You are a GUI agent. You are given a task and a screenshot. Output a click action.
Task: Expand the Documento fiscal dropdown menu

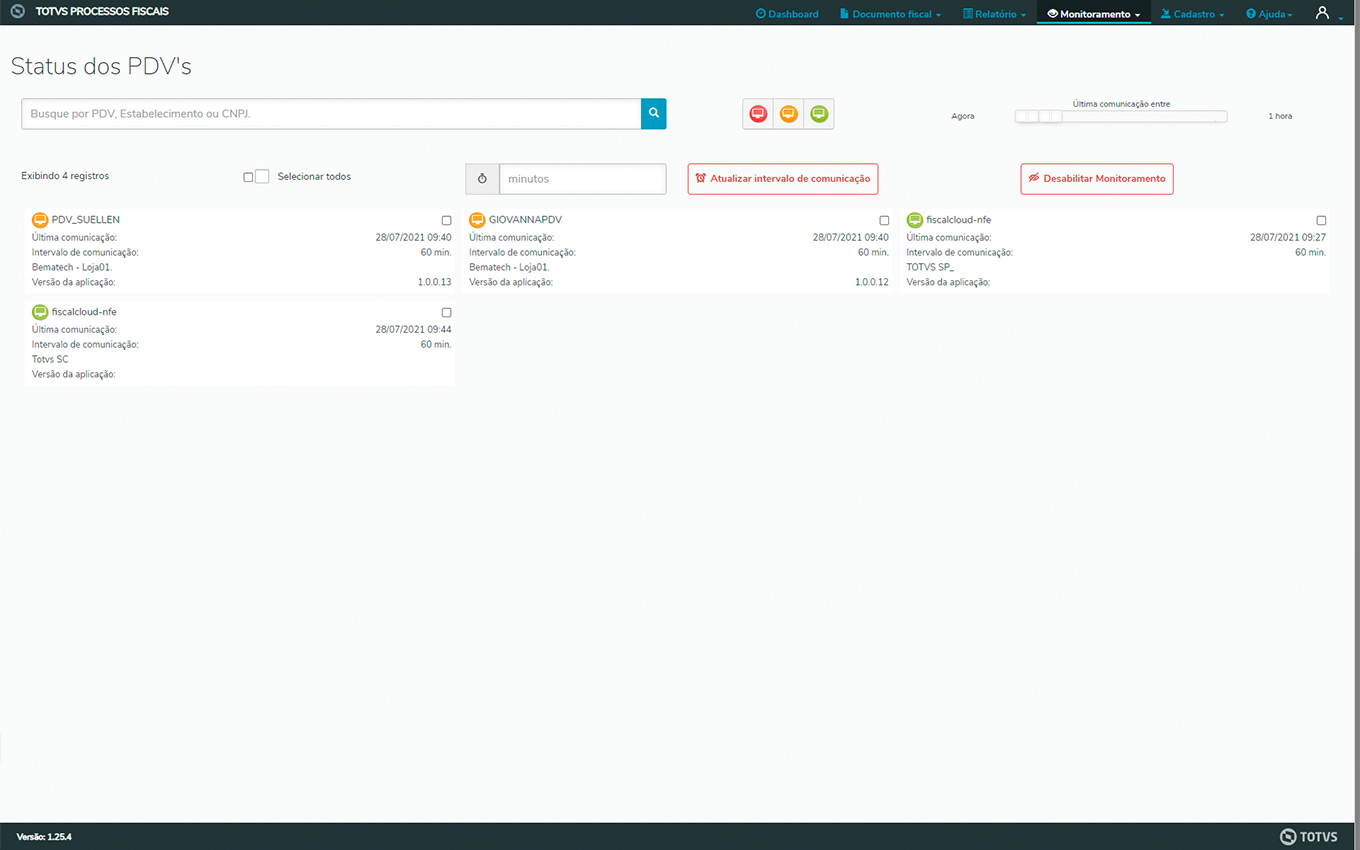pos(890,14)
